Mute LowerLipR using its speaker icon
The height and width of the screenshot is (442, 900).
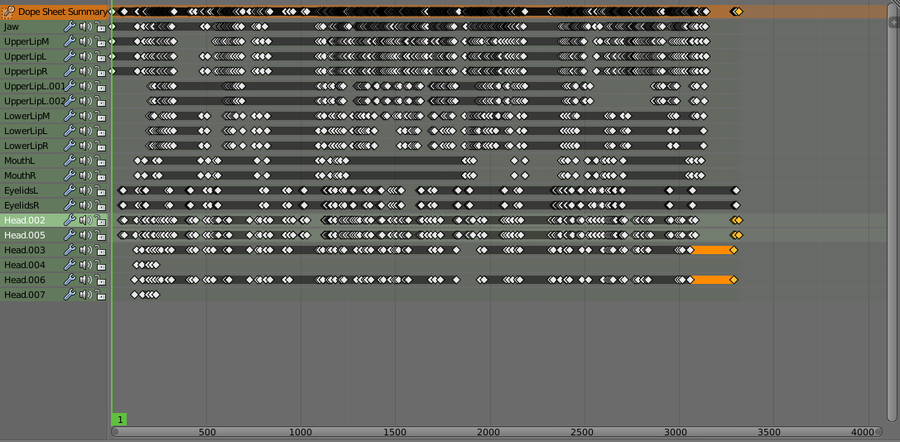(x=86, y=146)
